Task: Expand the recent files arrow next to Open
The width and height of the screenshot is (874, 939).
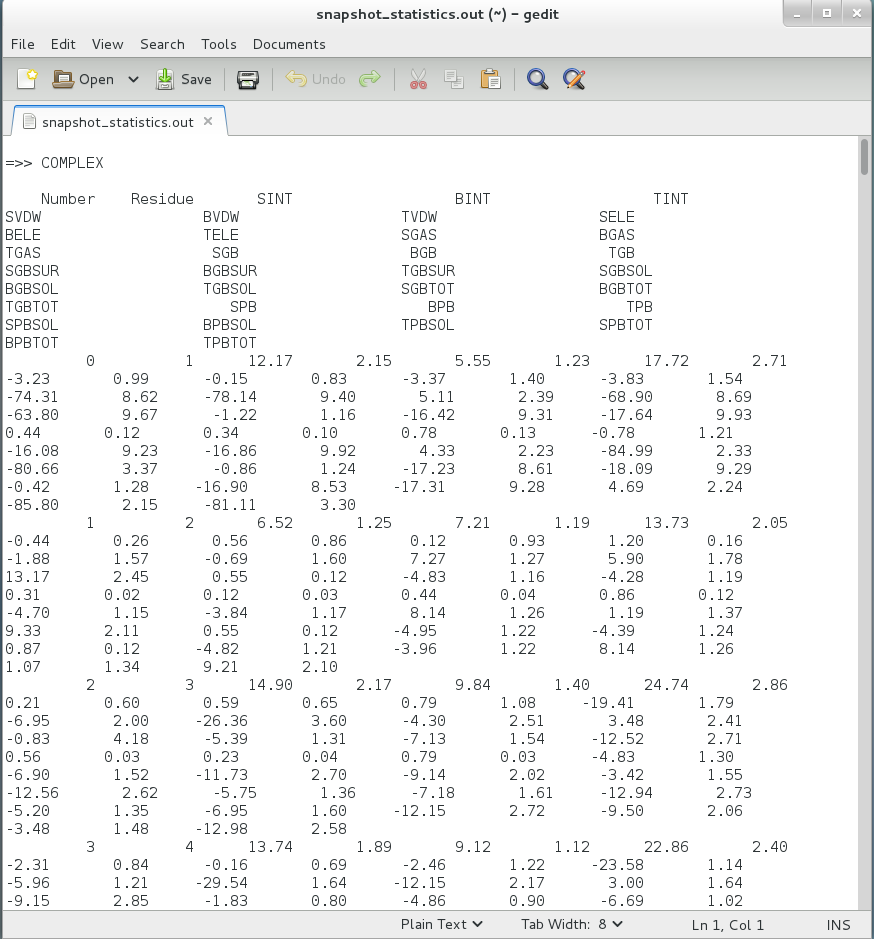Action: point(133,80)
